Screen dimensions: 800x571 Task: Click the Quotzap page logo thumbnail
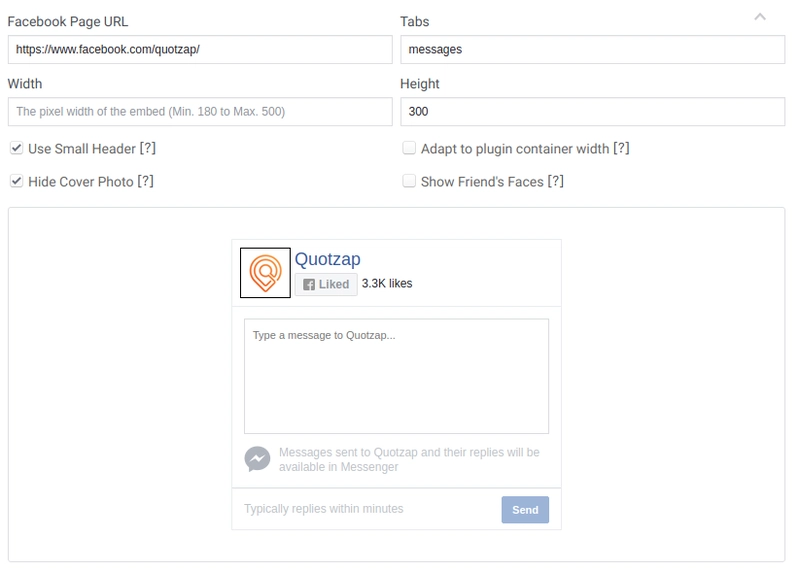(265, 273)
